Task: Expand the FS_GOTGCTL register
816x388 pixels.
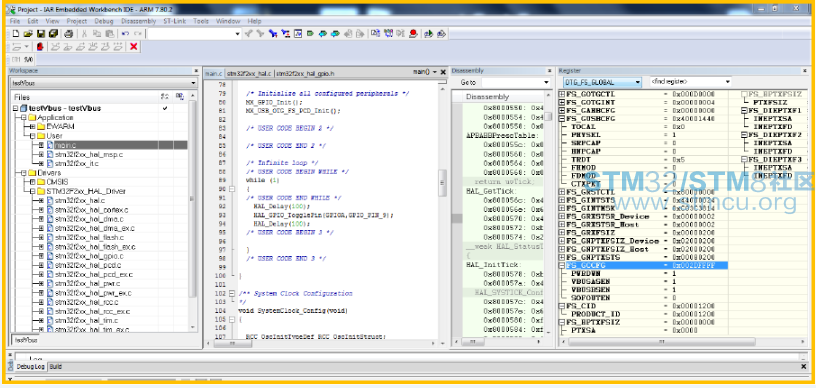Action: pos(562,94)
